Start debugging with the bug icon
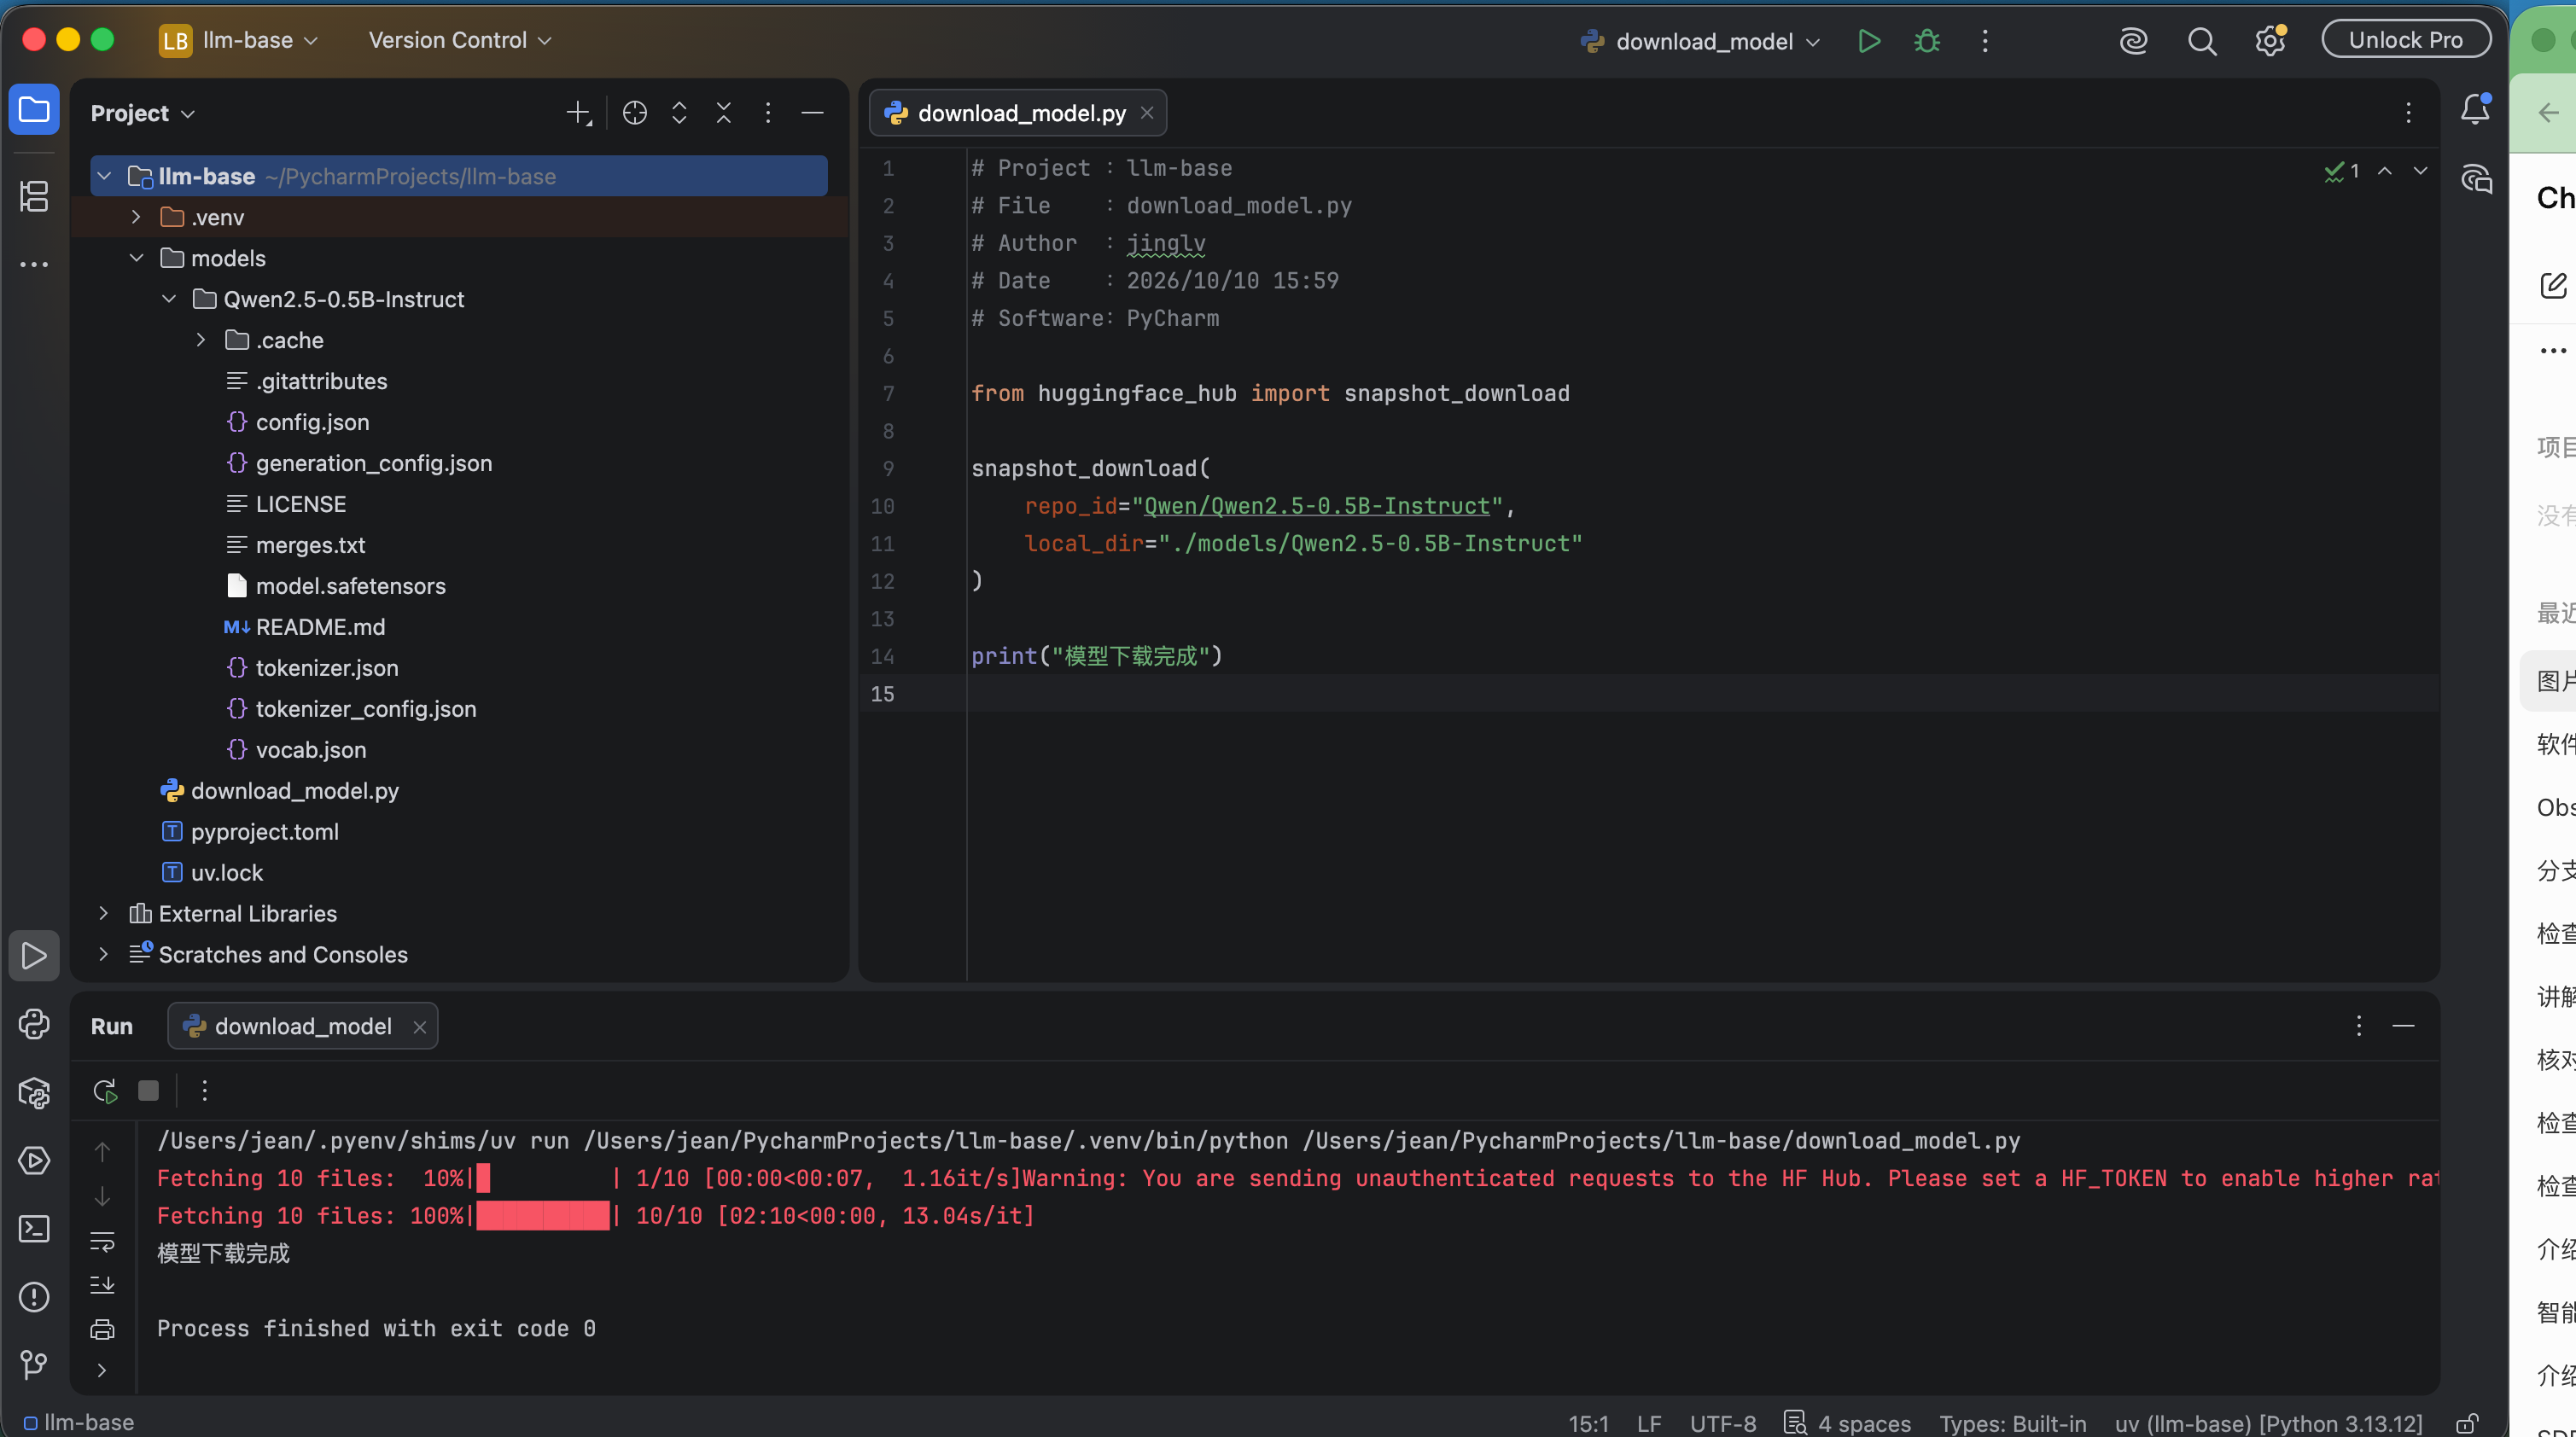Screen dimensions: 2576x1437 click(1927, 41)
